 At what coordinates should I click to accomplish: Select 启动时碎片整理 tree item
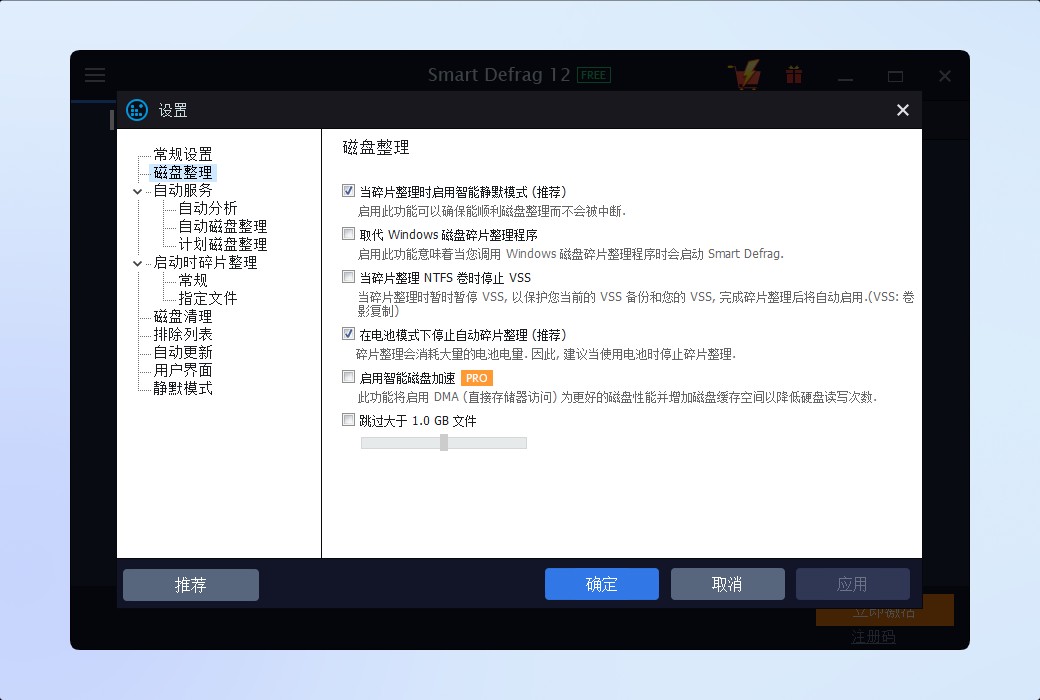(x=206, y=263)
